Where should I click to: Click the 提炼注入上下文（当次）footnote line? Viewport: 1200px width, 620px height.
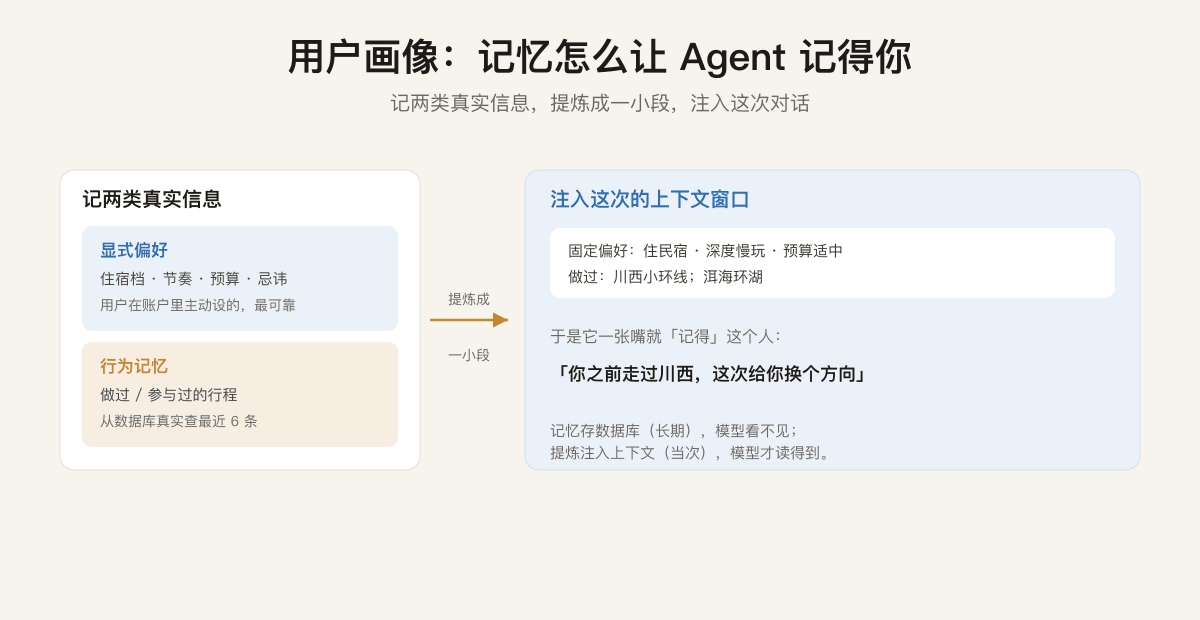[691, 452]
